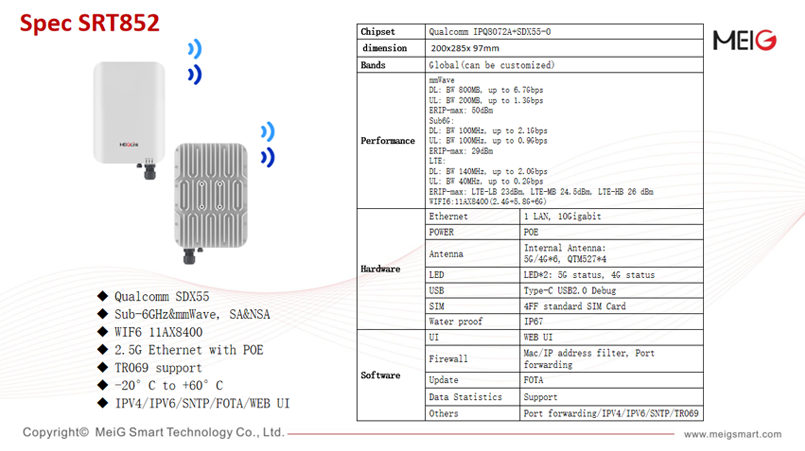Click diamond bullet beside TR069 support

(x=101, y=367)
